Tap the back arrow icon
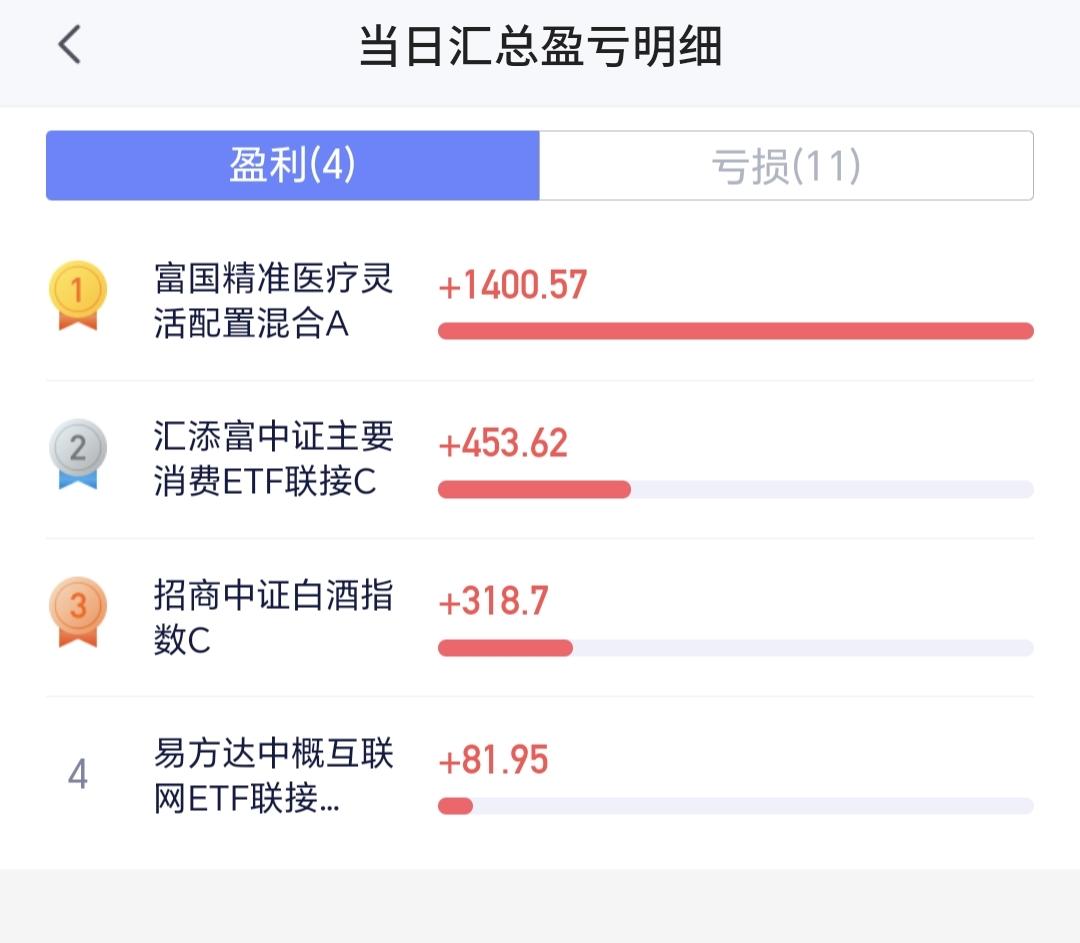 coord(69,46)
